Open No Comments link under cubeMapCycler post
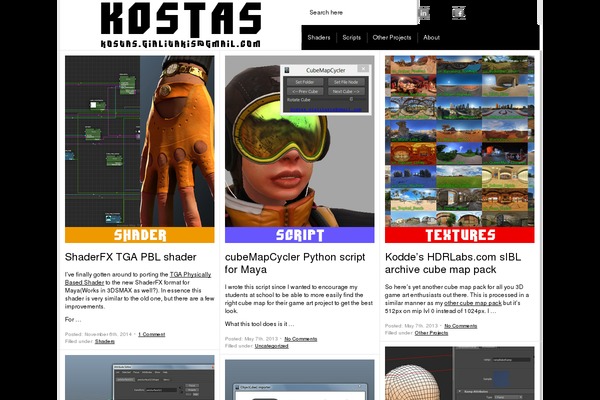This screenshot has width=600, height=400. (301, 339)
